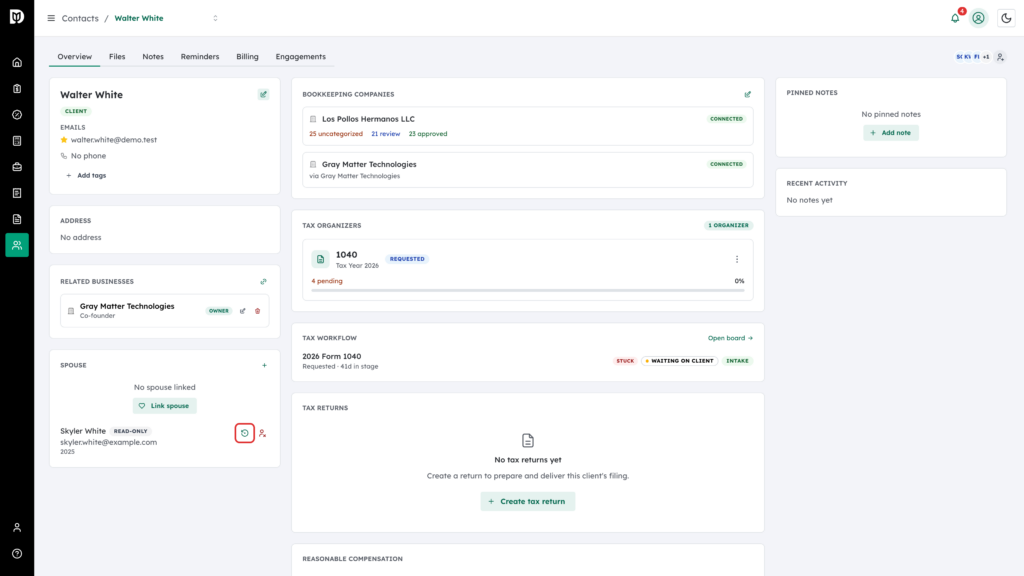The image size is (1024, 576).
Task: Open the calculator icon in sidebar
Action: pos(17,141)
